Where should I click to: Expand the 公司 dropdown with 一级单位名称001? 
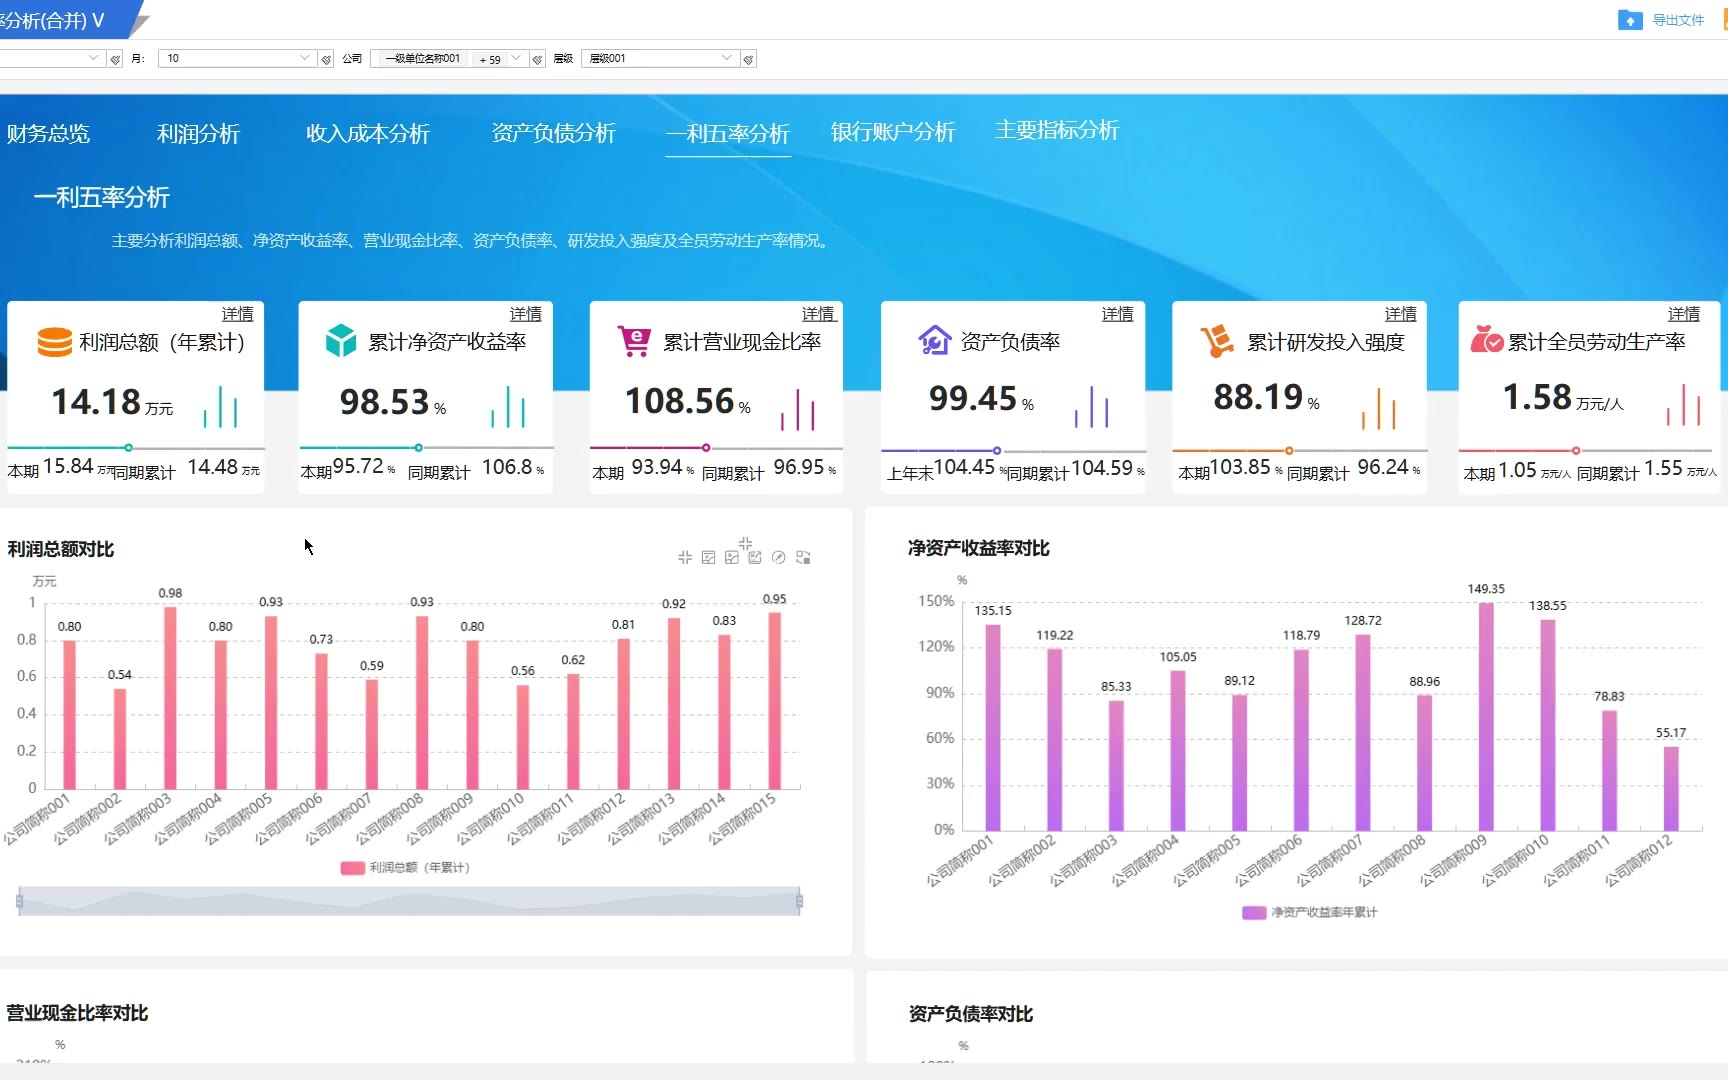point(447,58)
